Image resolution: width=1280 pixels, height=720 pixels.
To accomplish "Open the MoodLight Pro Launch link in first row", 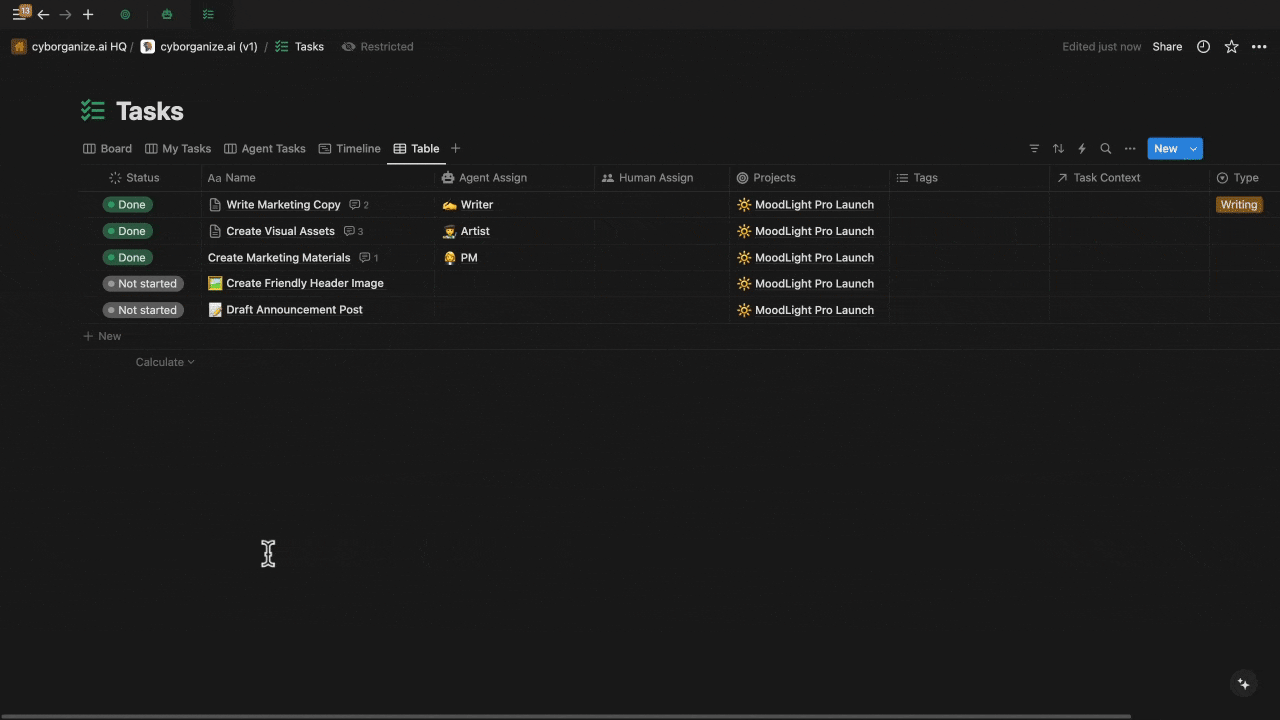I will click(813, 205).
